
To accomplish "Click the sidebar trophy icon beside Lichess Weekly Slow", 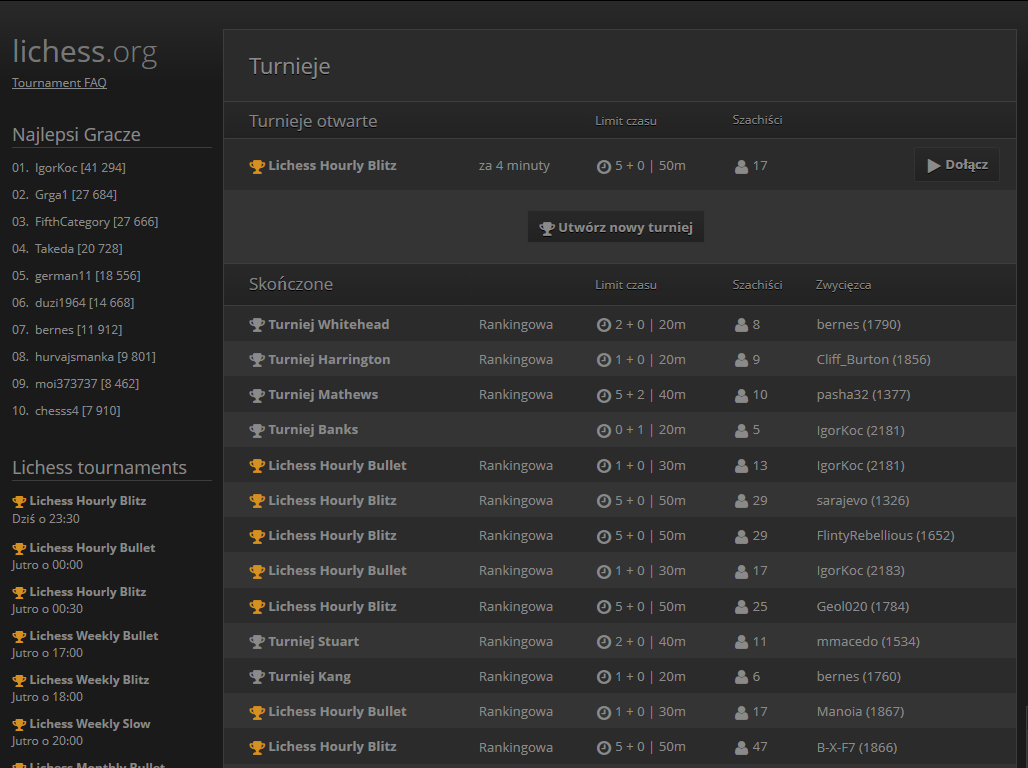I will [19, 724].
